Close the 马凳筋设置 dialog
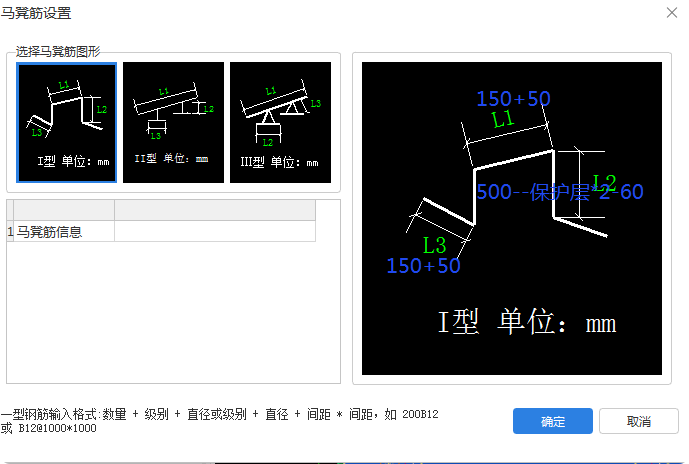Screen dimensions: 689x464 (672, 13)
